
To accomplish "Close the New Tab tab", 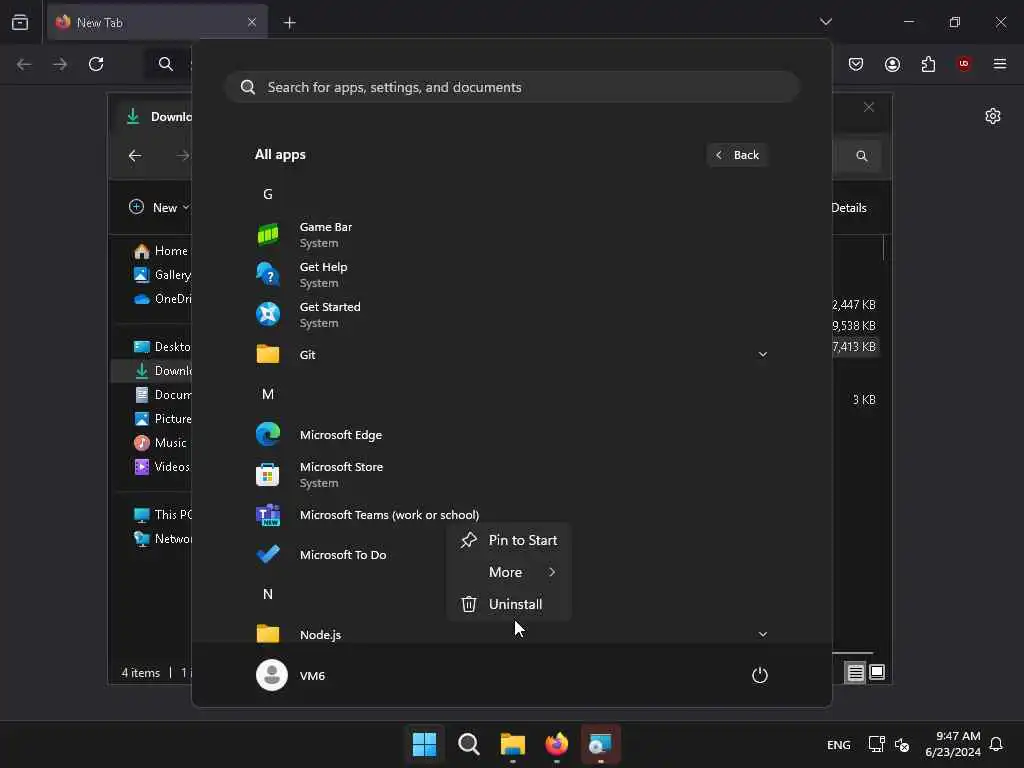I will tap(251, 23).
